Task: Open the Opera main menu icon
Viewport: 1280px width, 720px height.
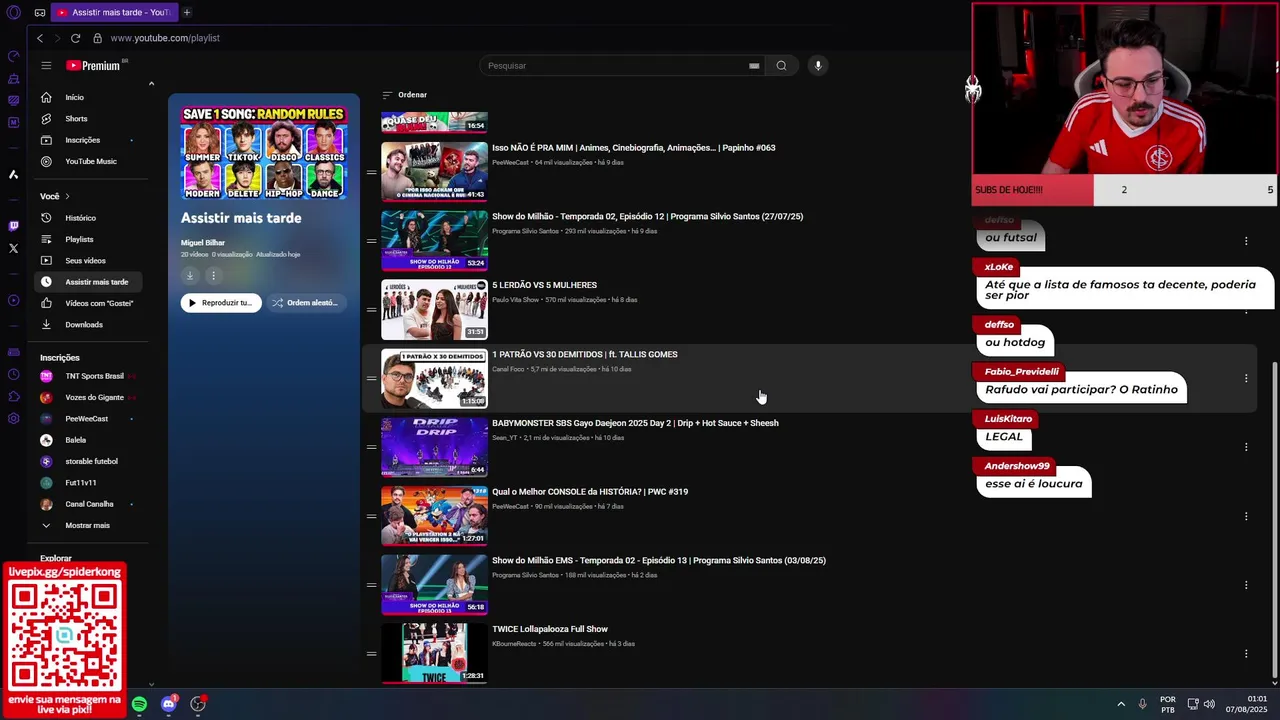Action: 13,13
